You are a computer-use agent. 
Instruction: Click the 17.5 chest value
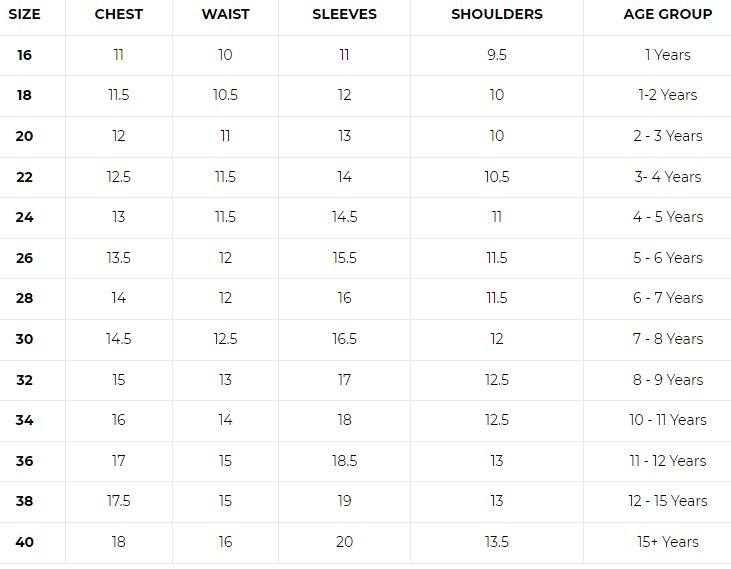(118, 501)
